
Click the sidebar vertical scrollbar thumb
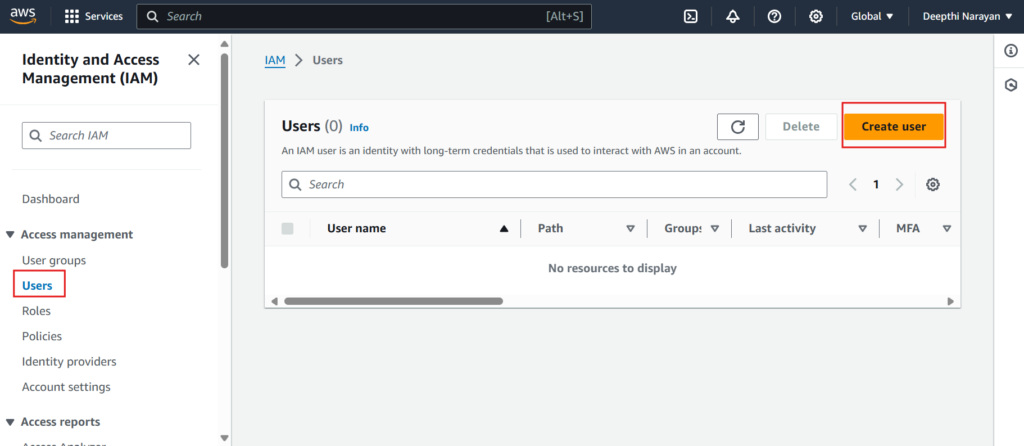(225, 161)
